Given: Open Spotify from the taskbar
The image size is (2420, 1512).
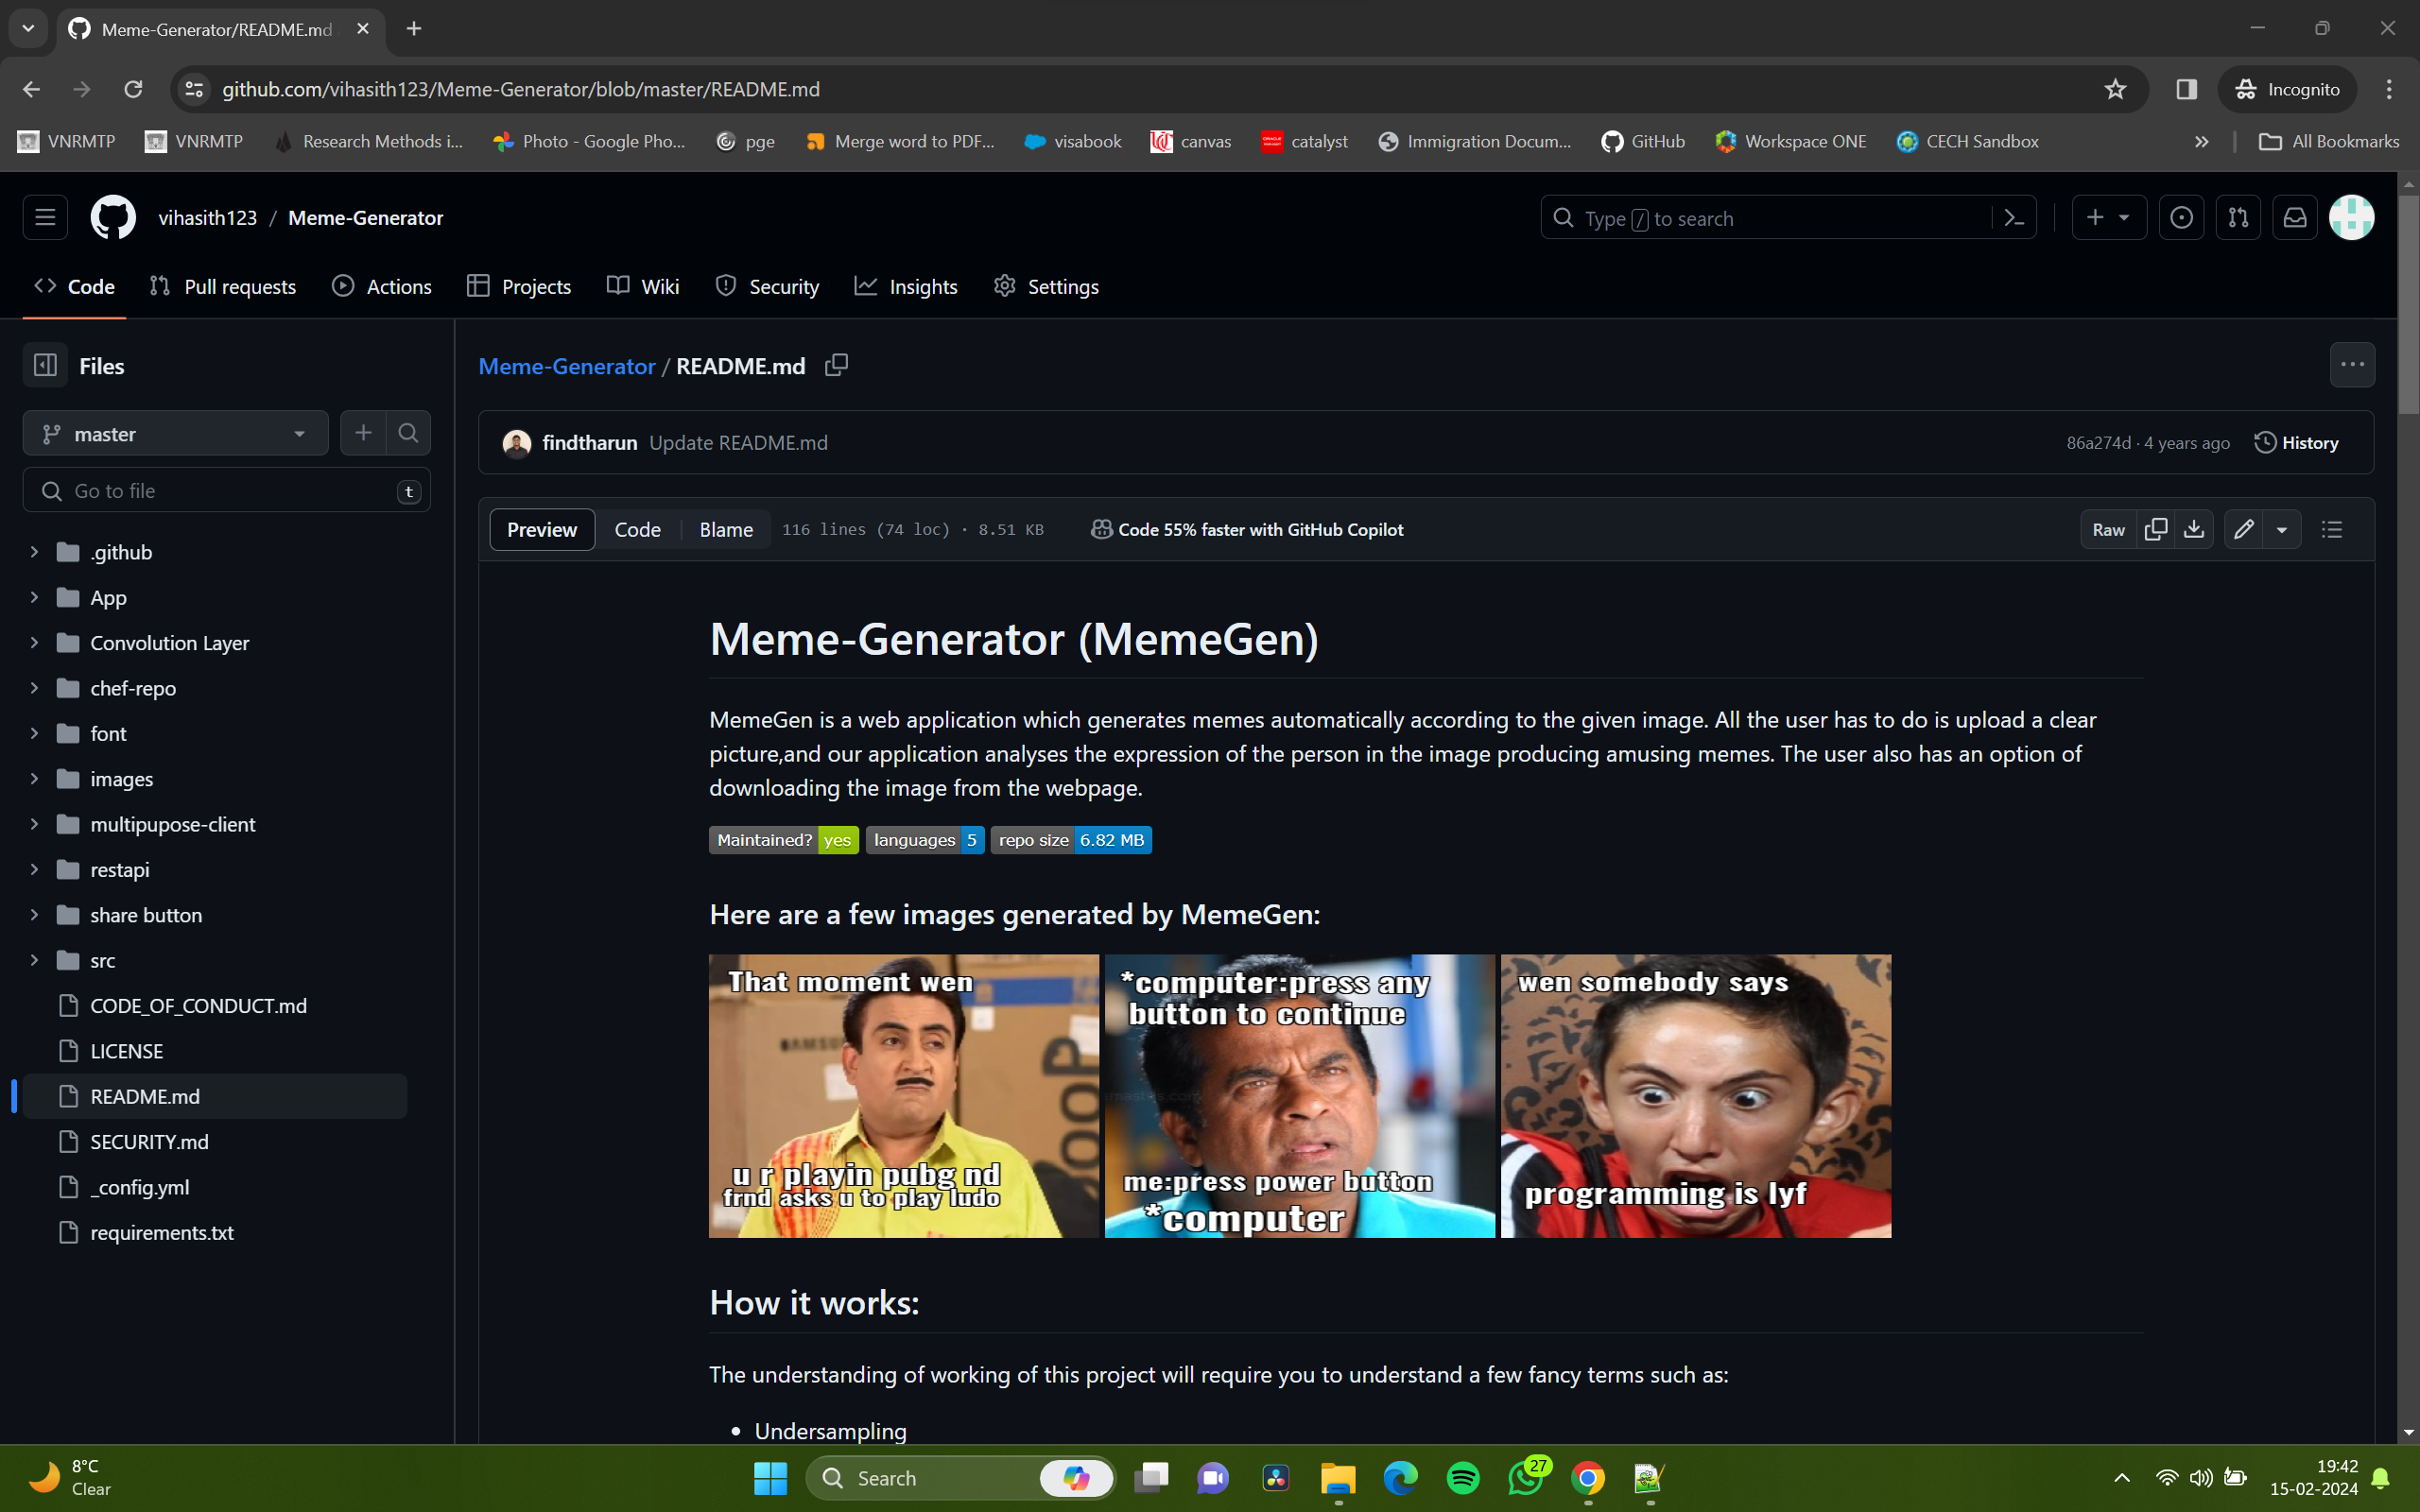Looking at the screenshot, I should pyautogui.click(x=1463, y=1478).
